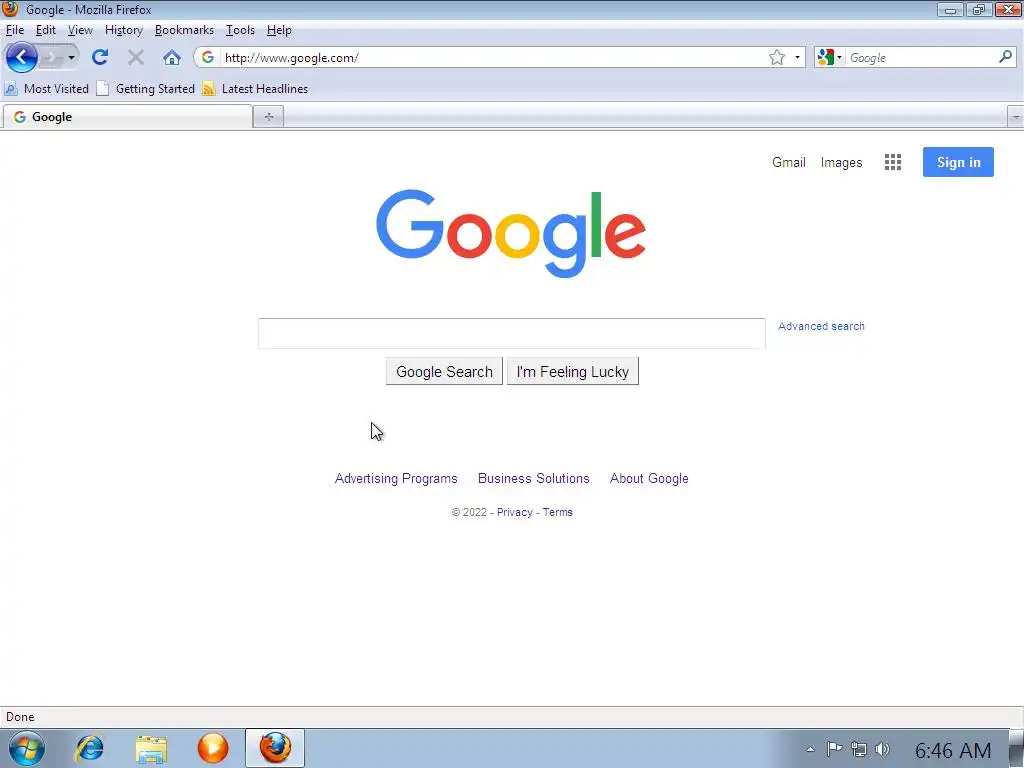Viewport: 1024px width, 768px height.
Task: List all tabs dropdown arrow
Action: pos(1016,117)
